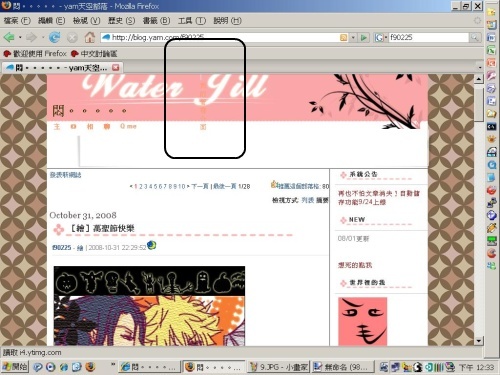Open the 檢視 (V) menu

coord(86,21)
